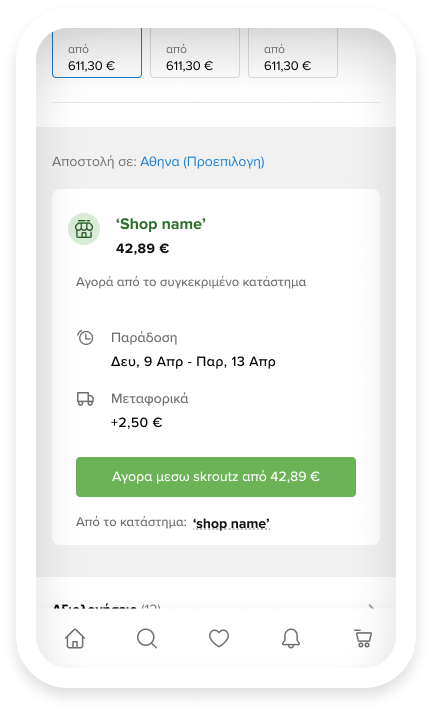Open notifications bell icon
This screenshot has width=432, height=712.
(291, 638)
